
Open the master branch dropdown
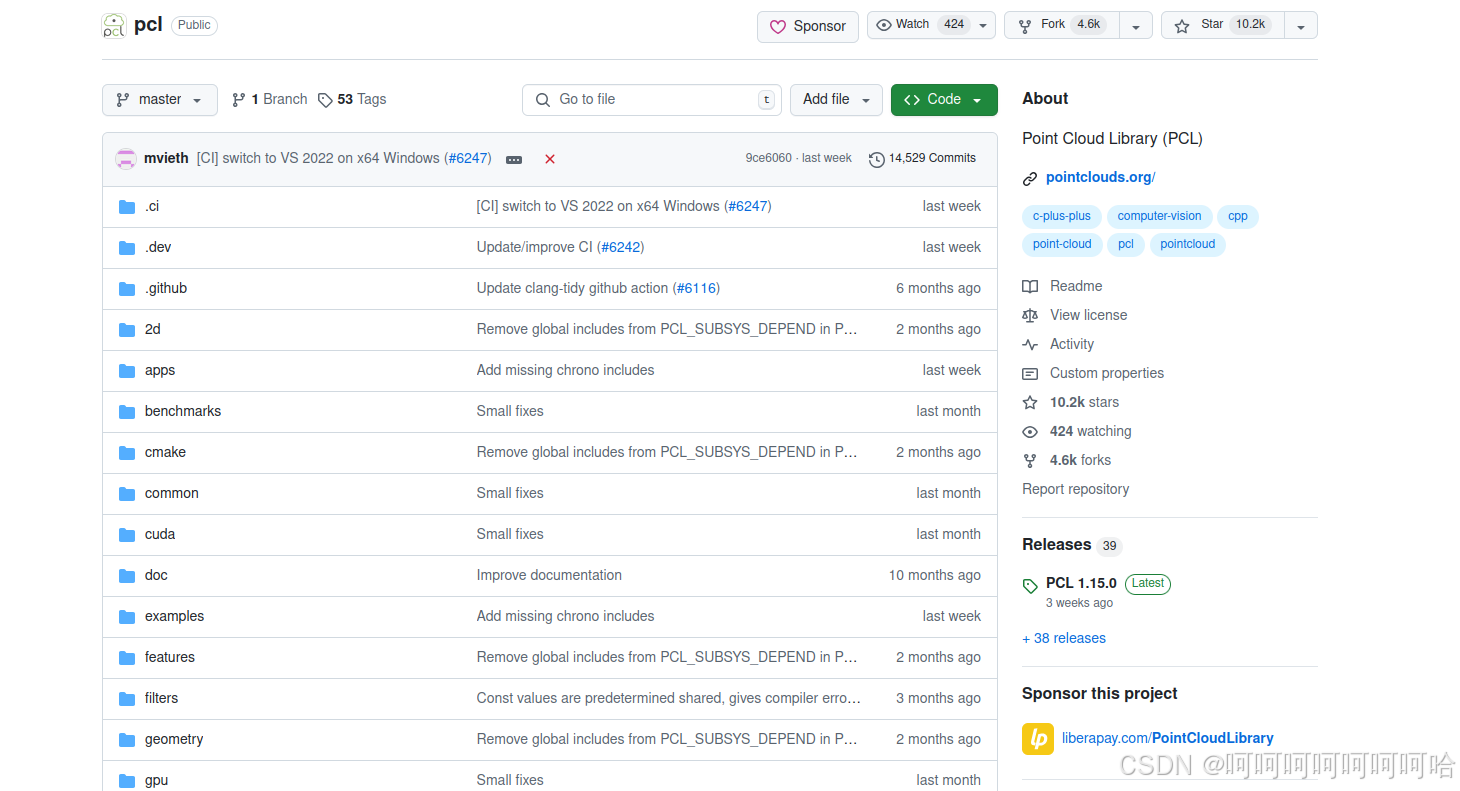pos(160,100)
